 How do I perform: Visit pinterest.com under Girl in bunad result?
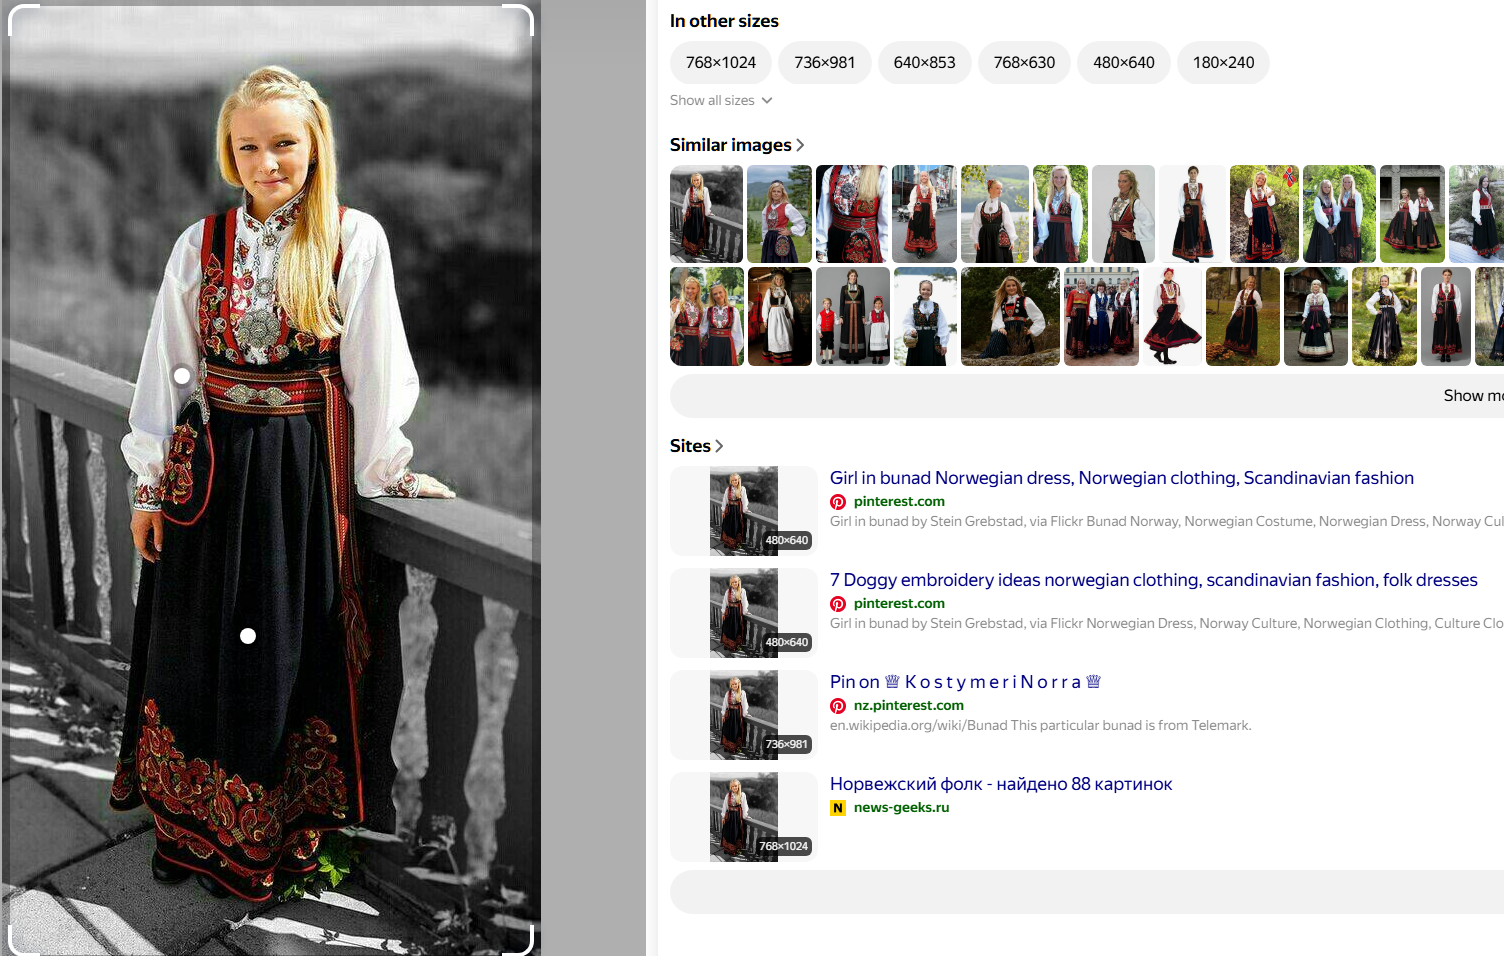(899, 502)
